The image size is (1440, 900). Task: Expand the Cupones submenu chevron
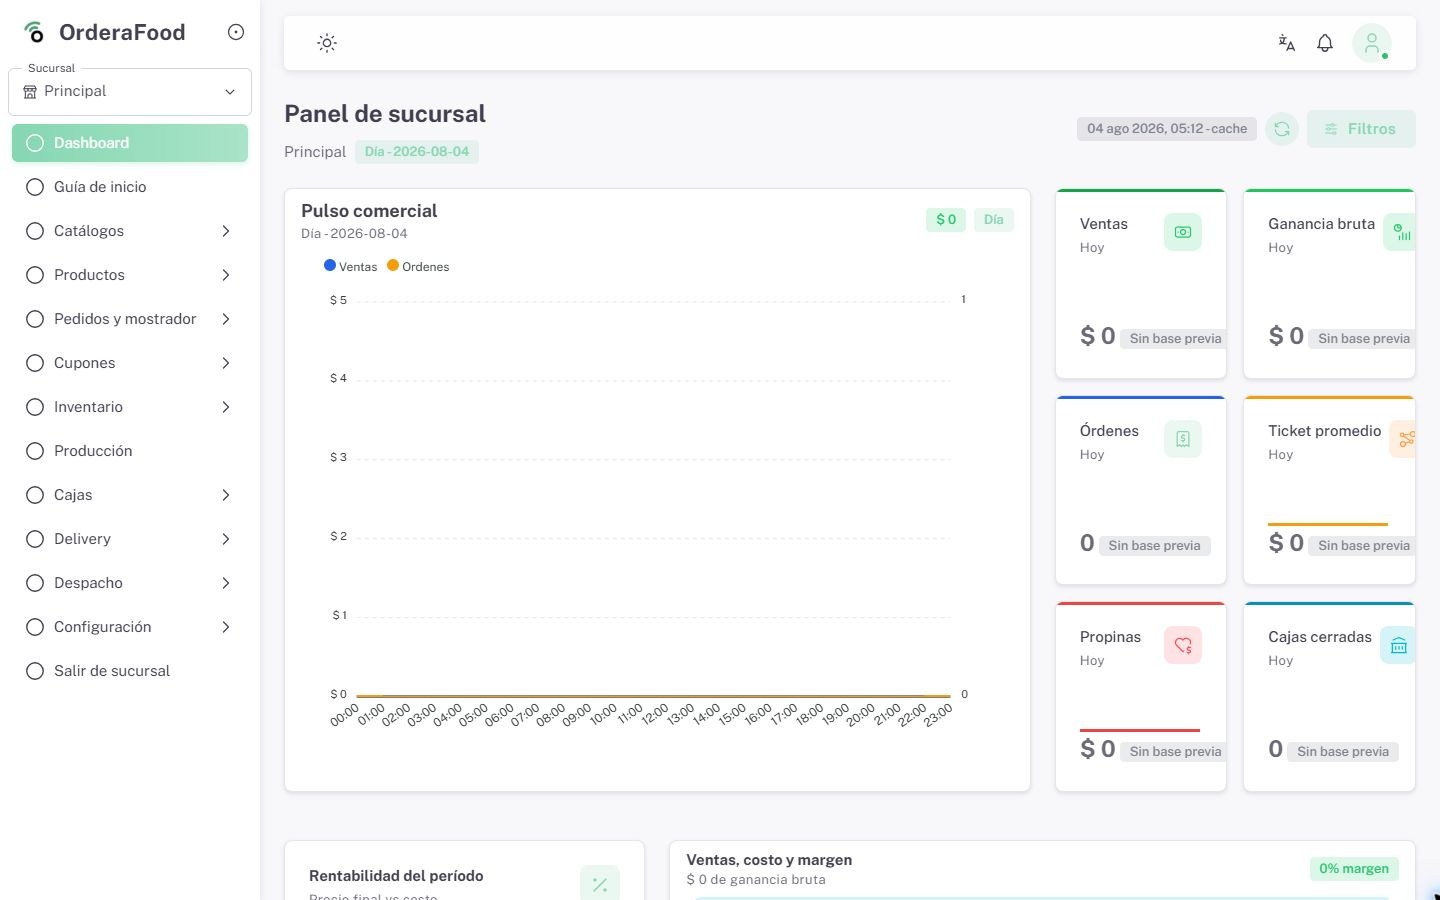pos(226,363)
